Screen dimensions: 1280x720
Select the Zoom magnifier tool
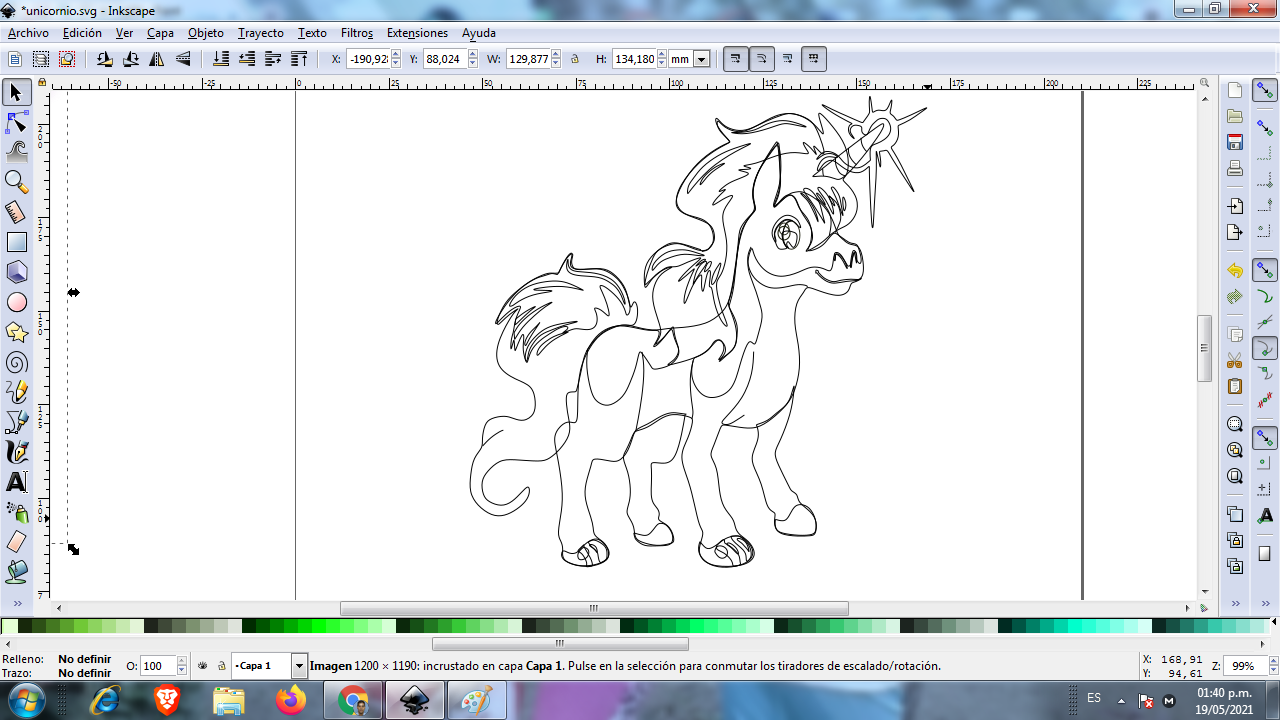click(16, 182)
